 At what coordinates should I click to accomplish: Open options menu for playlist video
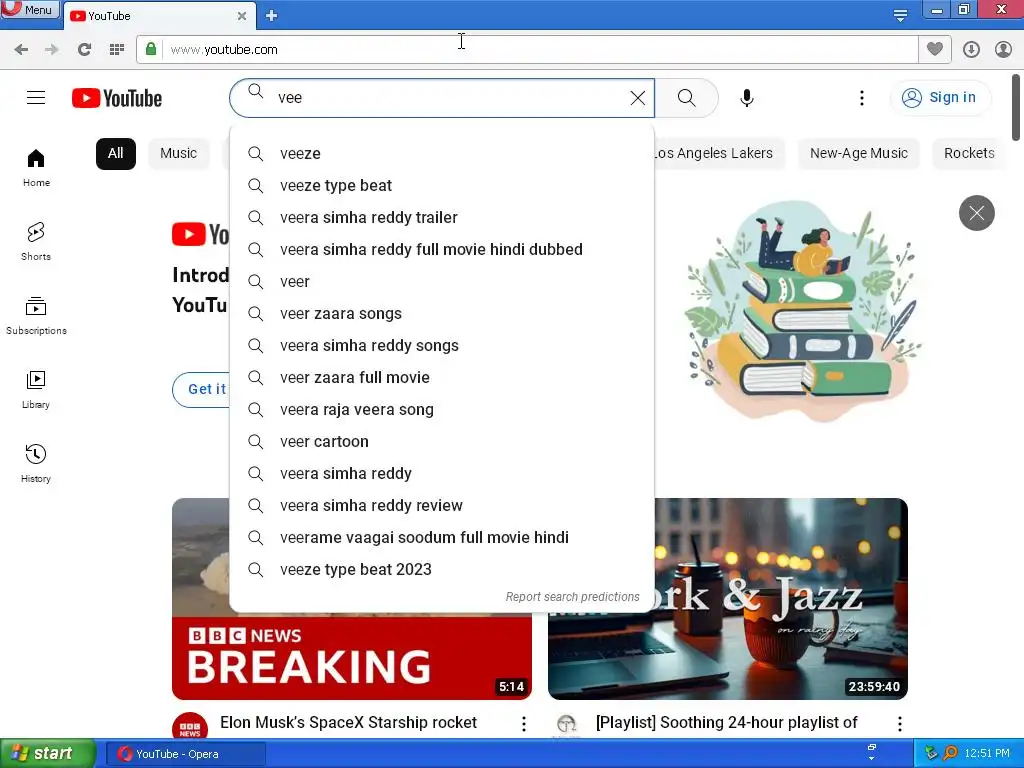tap(900, 724)
